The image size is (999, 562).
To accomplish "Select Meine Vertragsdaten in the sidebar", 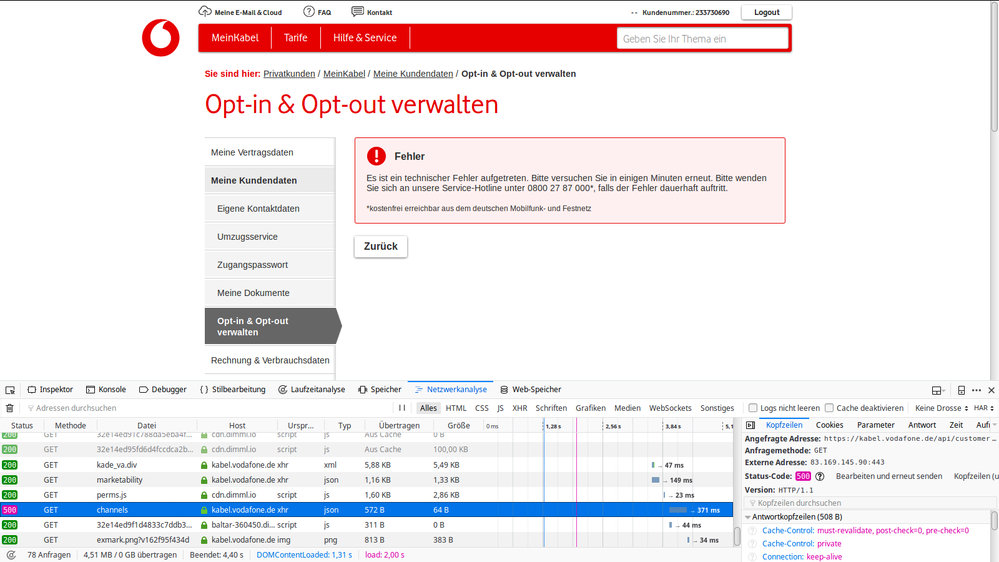I will 270,152.
